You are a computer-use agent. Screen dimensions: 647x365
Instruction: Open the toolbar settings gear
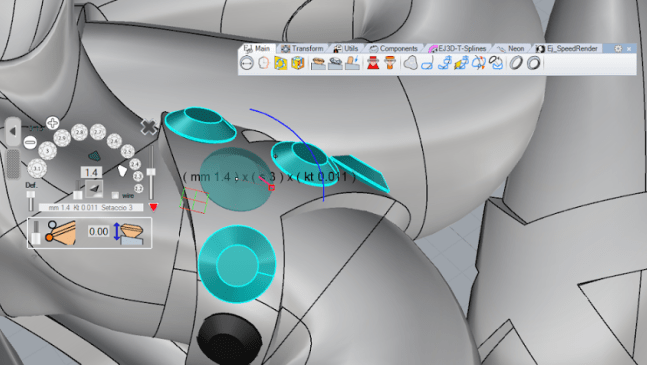[x=618, y=49]
